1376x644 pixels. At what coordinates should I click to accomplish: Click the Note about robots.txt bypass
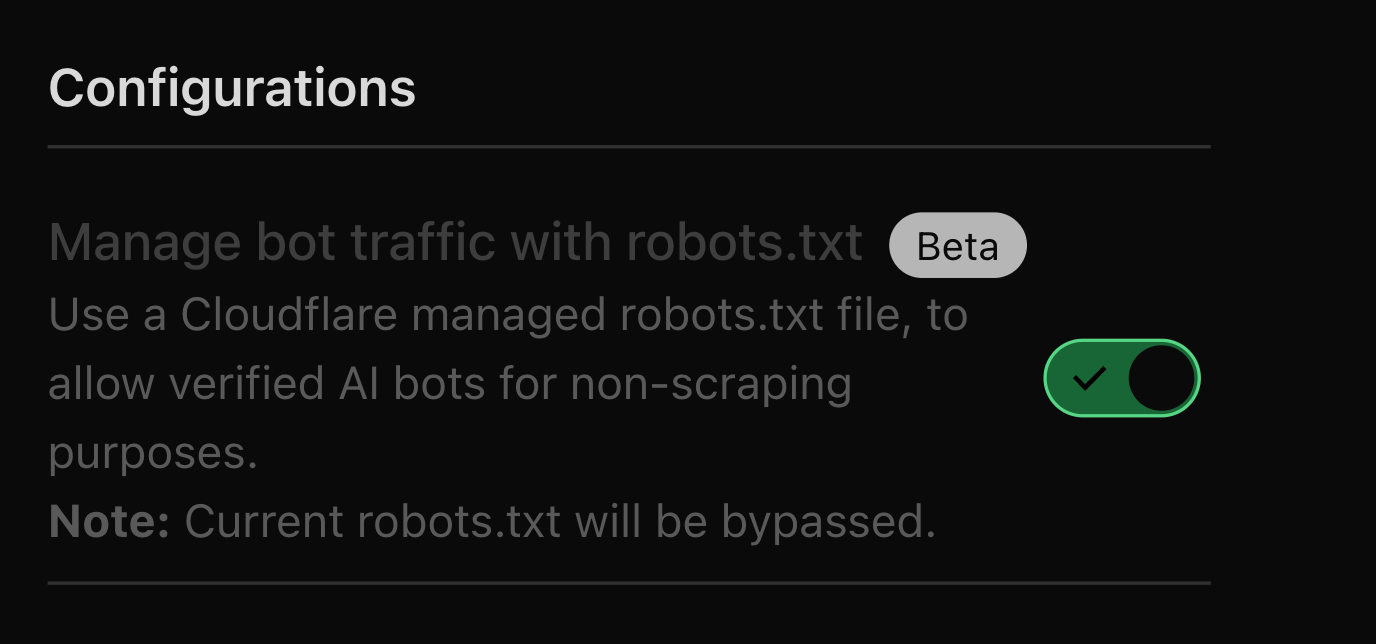[x=494, y=521]
